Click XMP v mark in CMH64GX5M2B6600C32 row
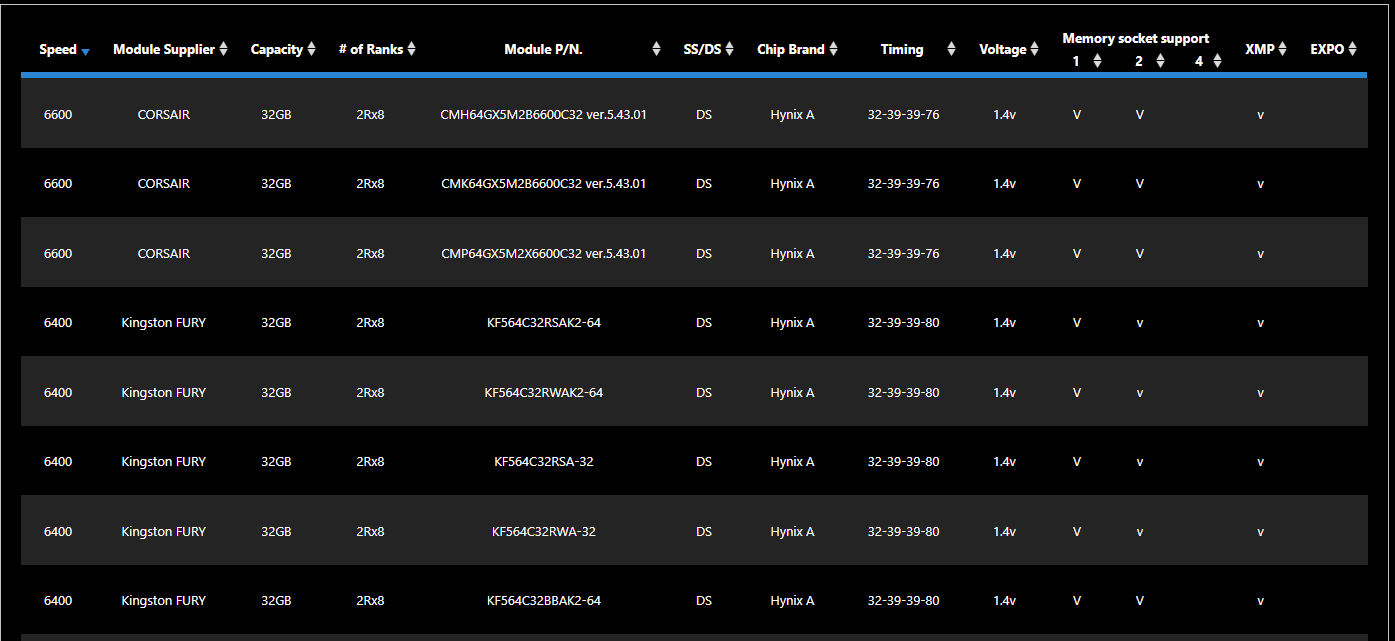 pos(1260,115)
